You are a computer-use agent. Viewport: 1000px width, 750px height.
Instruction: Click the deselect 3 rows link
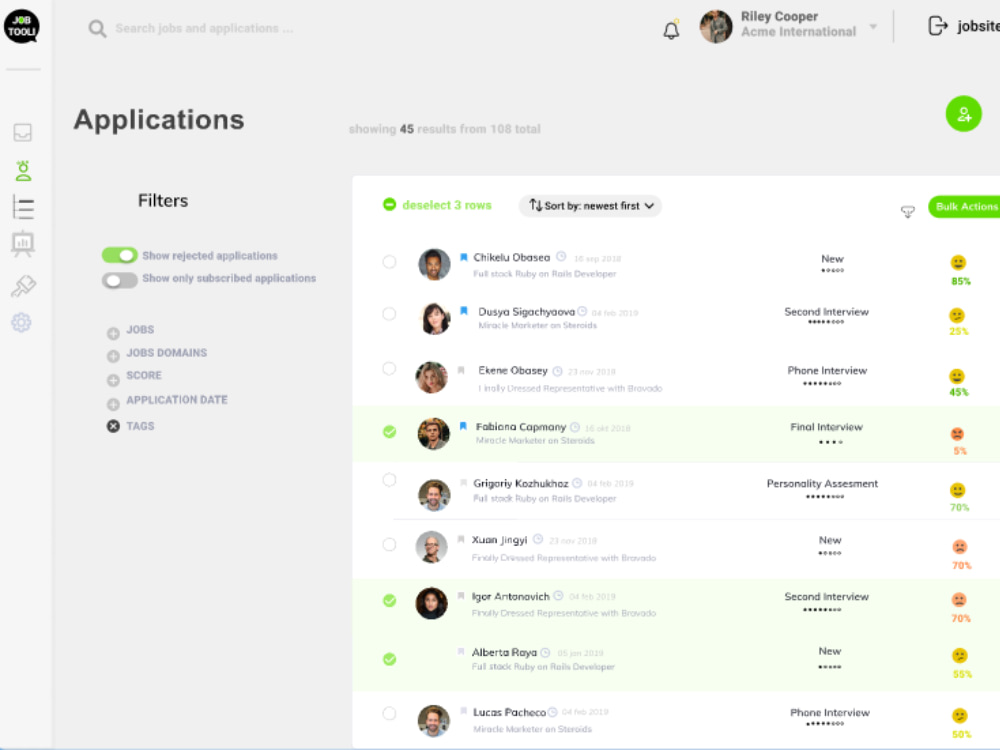[x=446, y=205]
